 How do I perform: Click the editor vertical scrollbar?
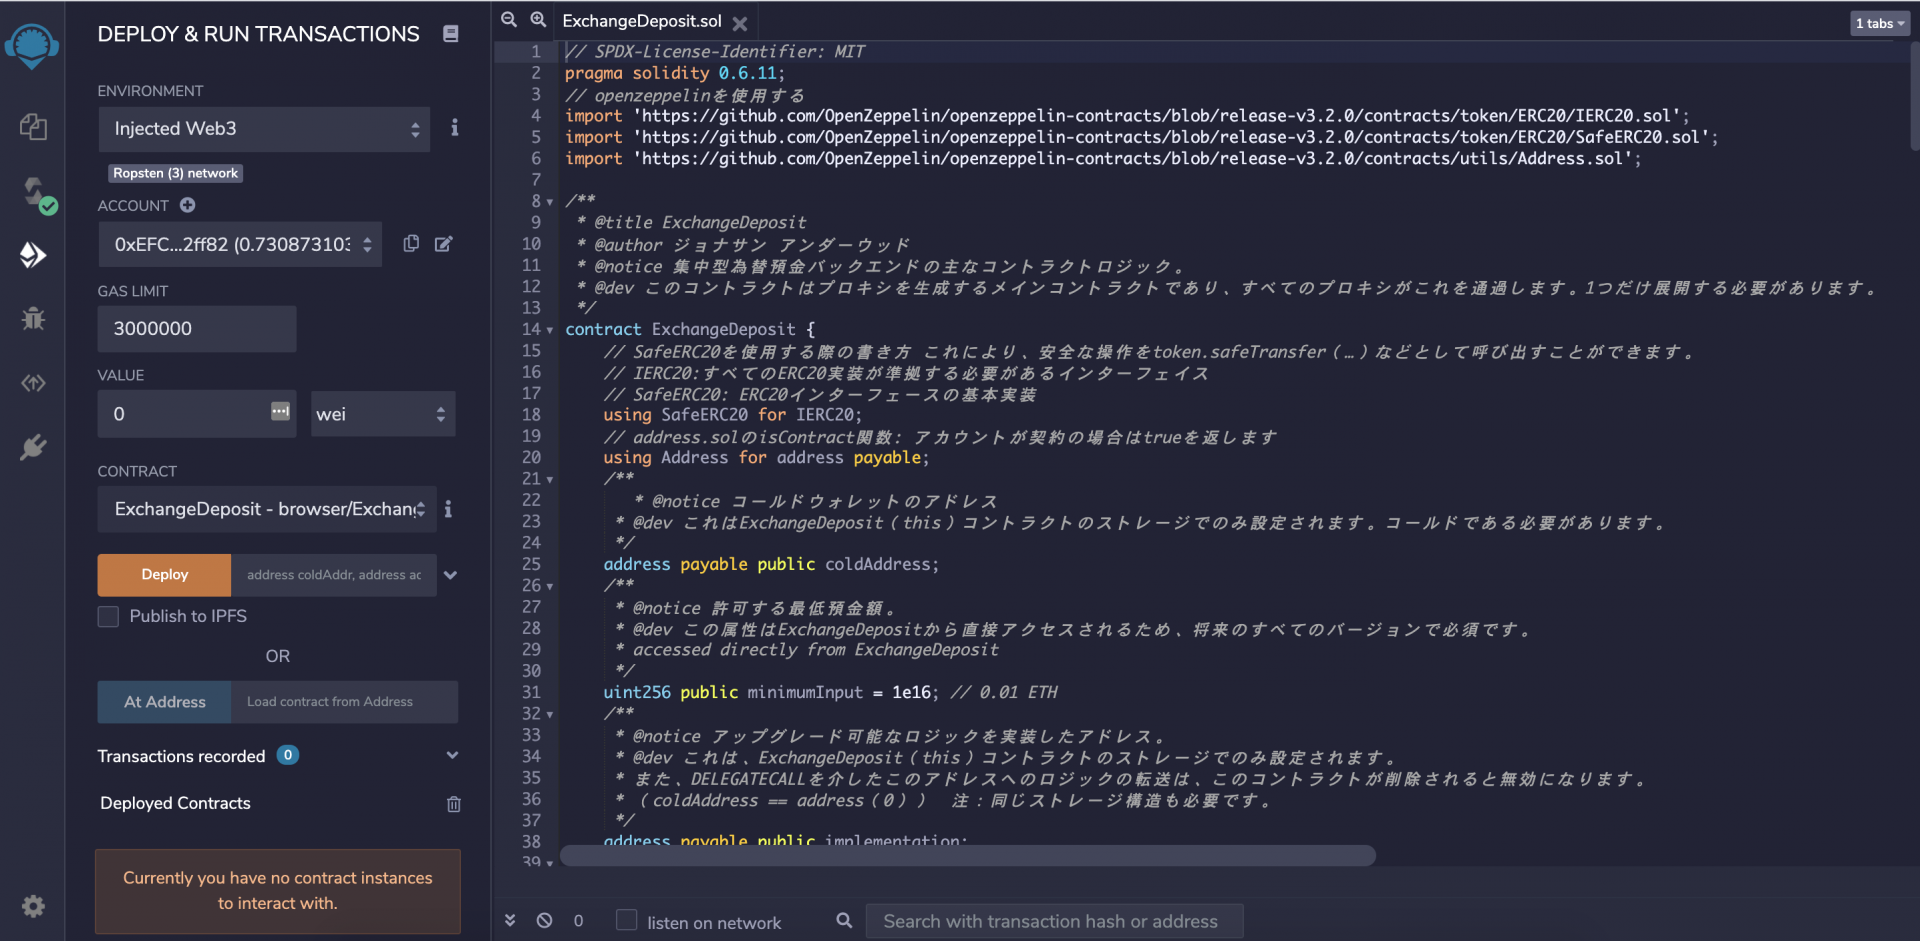point(1914,95)
